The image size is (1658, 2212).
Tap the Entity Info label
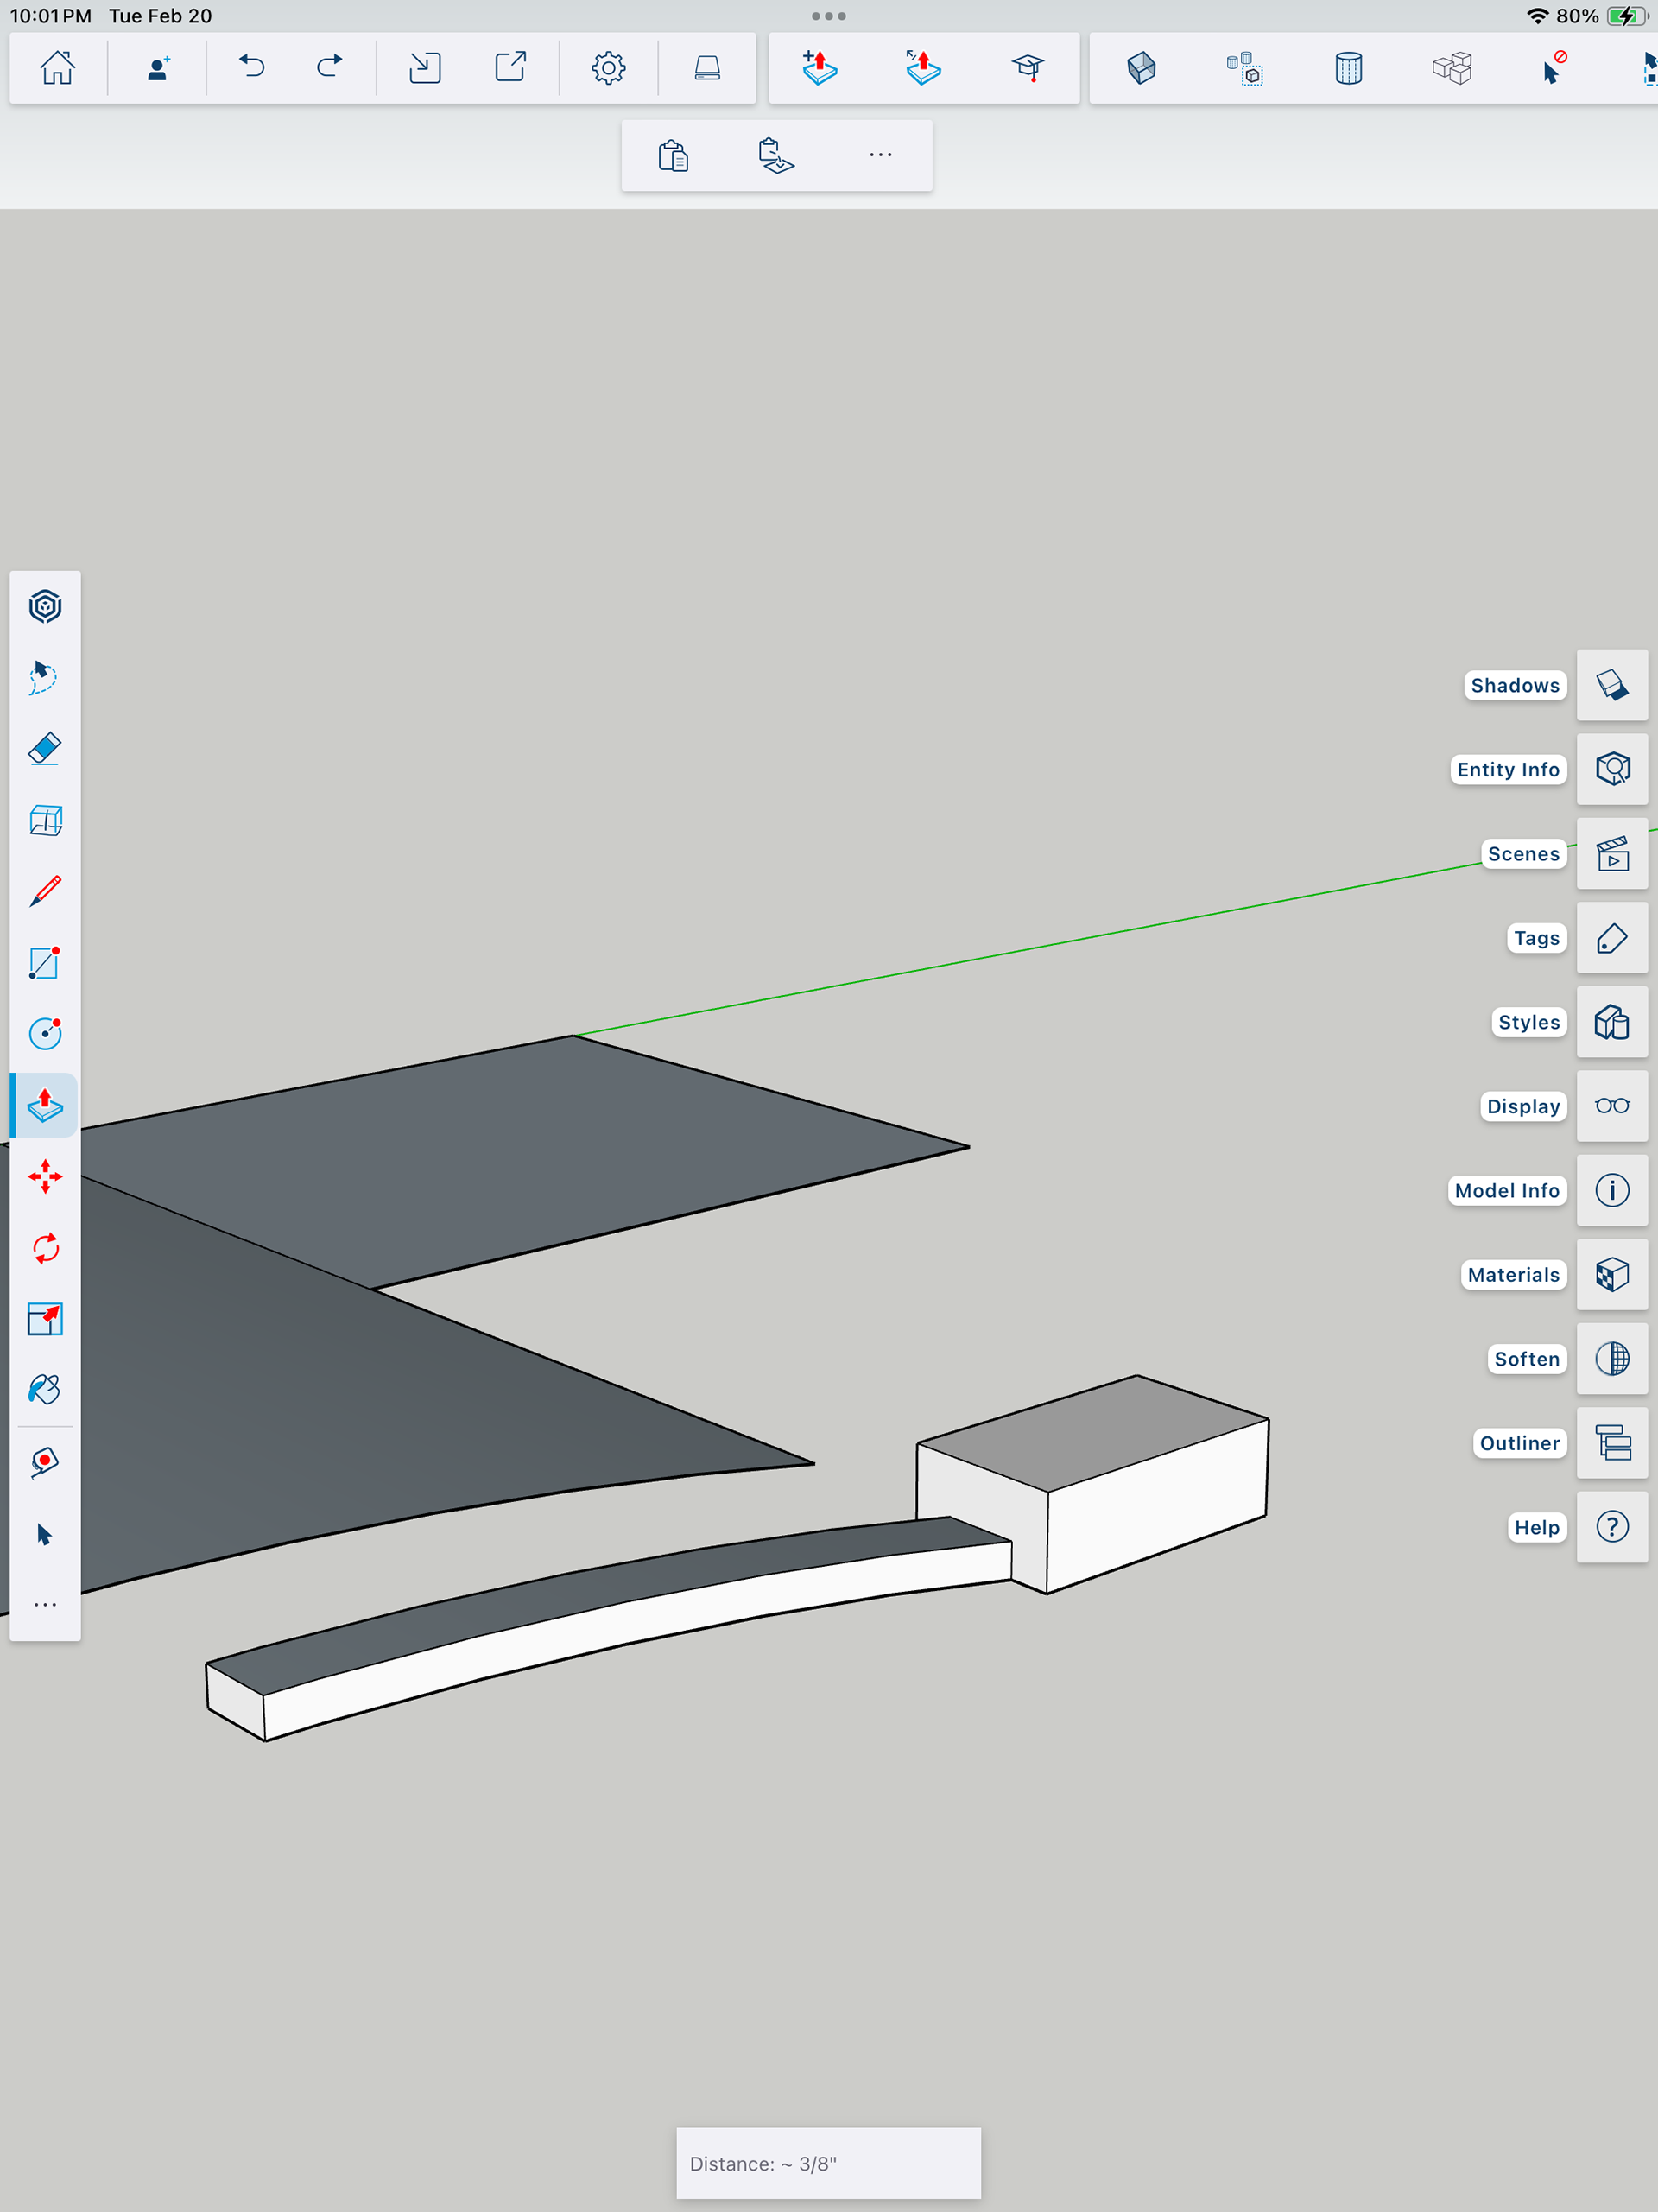pos(1508,769)
